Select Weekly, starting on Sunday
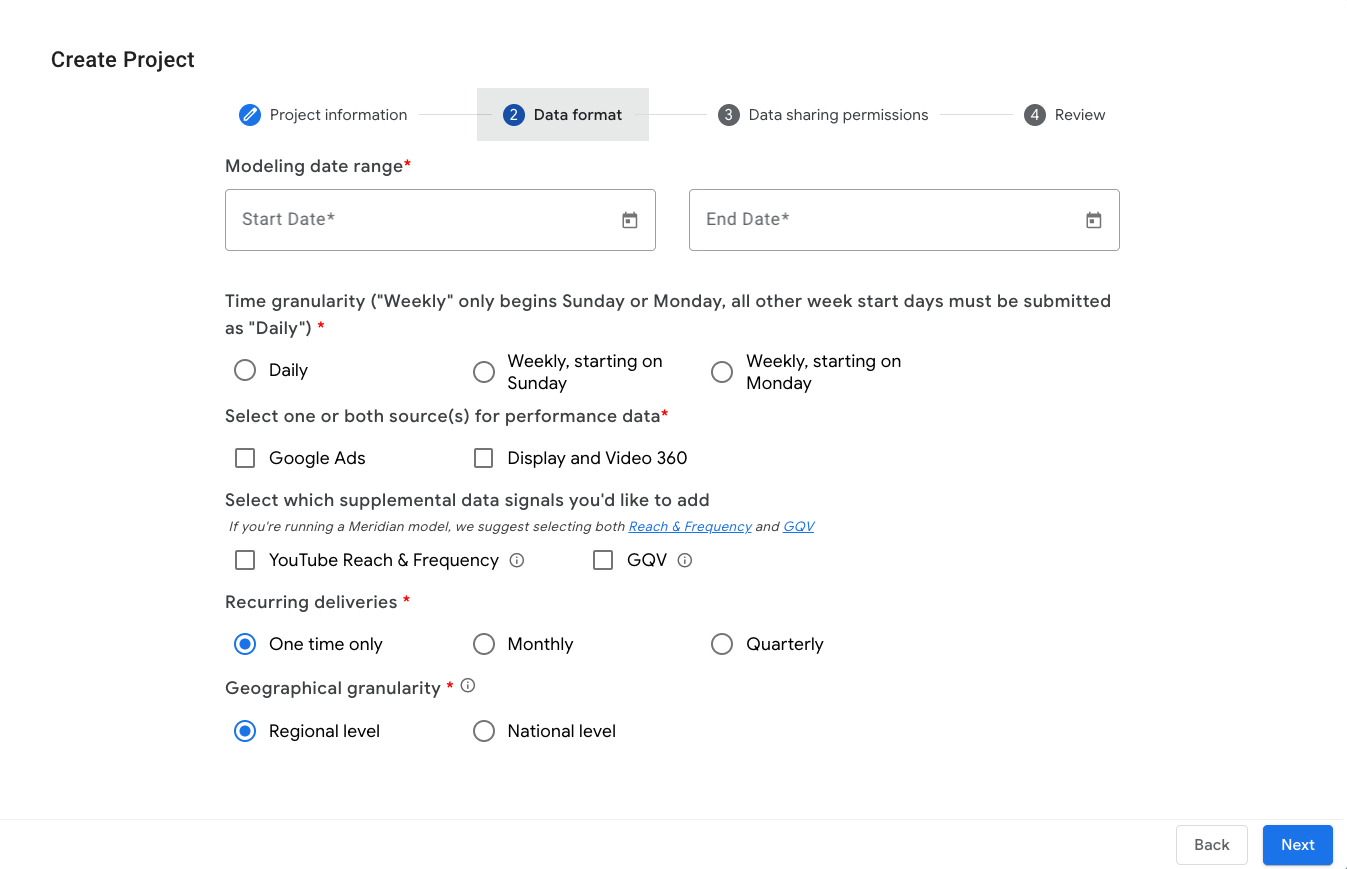The height and width of the screenshot is (869, 1347). click(484, 371)
